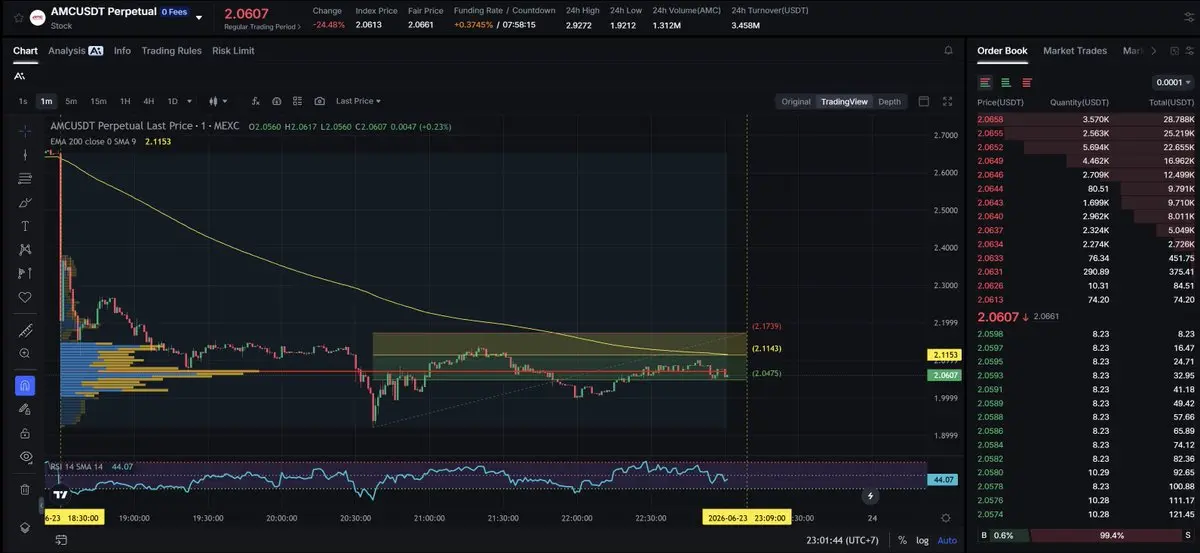Toggle percentage scale % button
The width and height of the screenshot is (1200, 553).
(x=902, y=540)
